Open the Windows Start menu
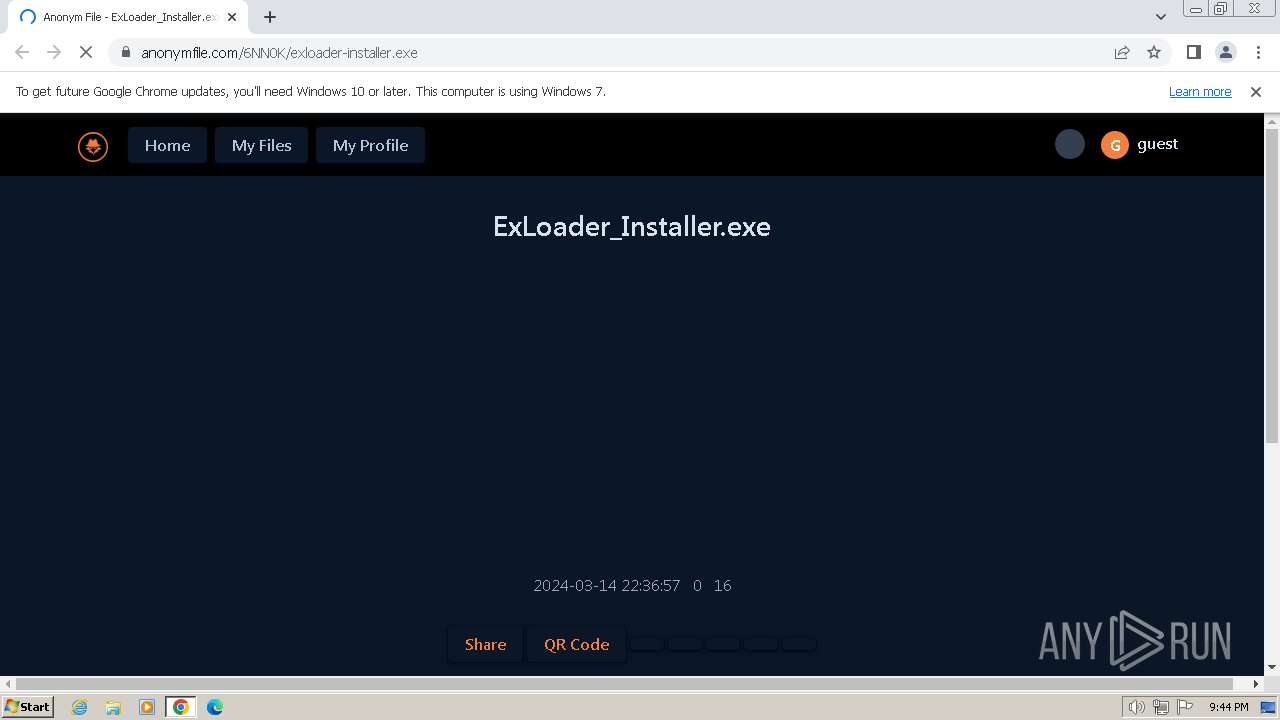 [28, 706]
